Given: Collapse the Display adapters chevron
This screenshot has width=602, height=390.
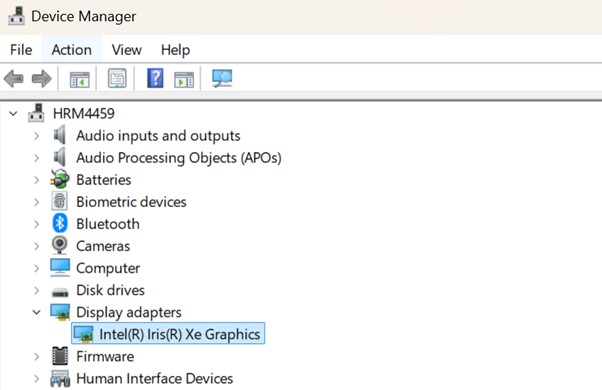Looking at the screenshot, I should coord(36,312).
